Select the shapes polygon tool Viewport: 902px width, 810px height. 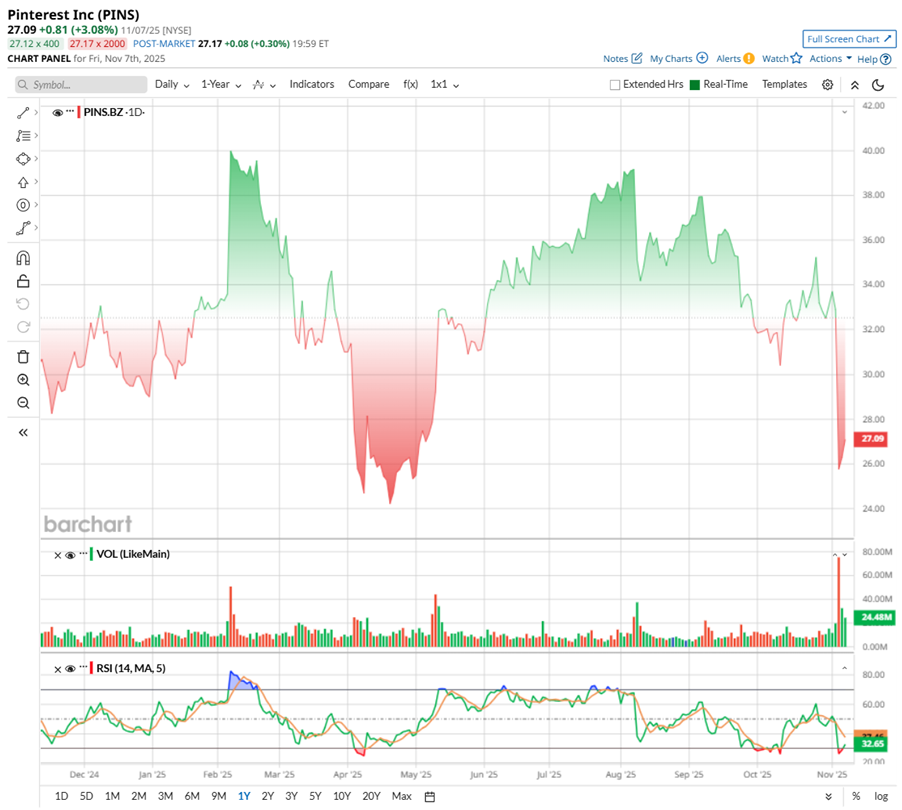(23, 159)
